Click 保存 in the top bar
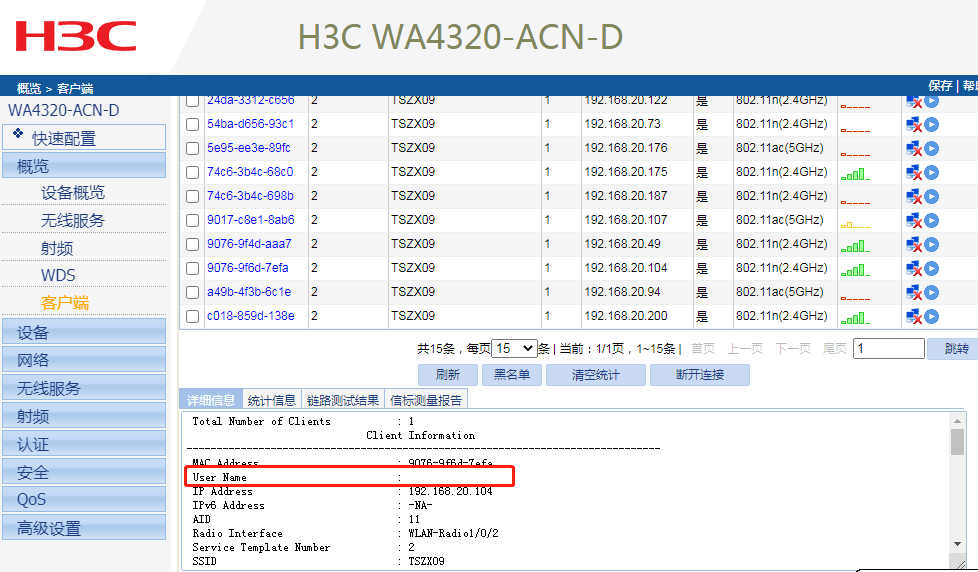The width and height of the screenshot is (978, 572). click(x=940, y=85)
